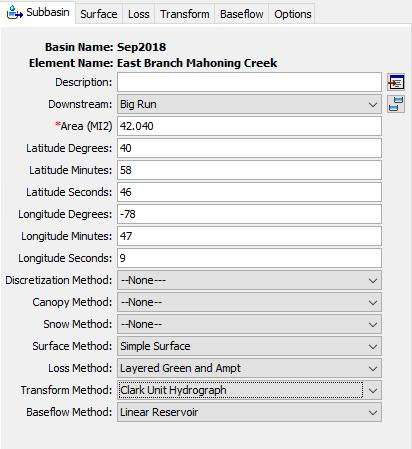412x449 pixels.
Task: Expand the Snow Method dropdown
Action: [x=249, y=324]
